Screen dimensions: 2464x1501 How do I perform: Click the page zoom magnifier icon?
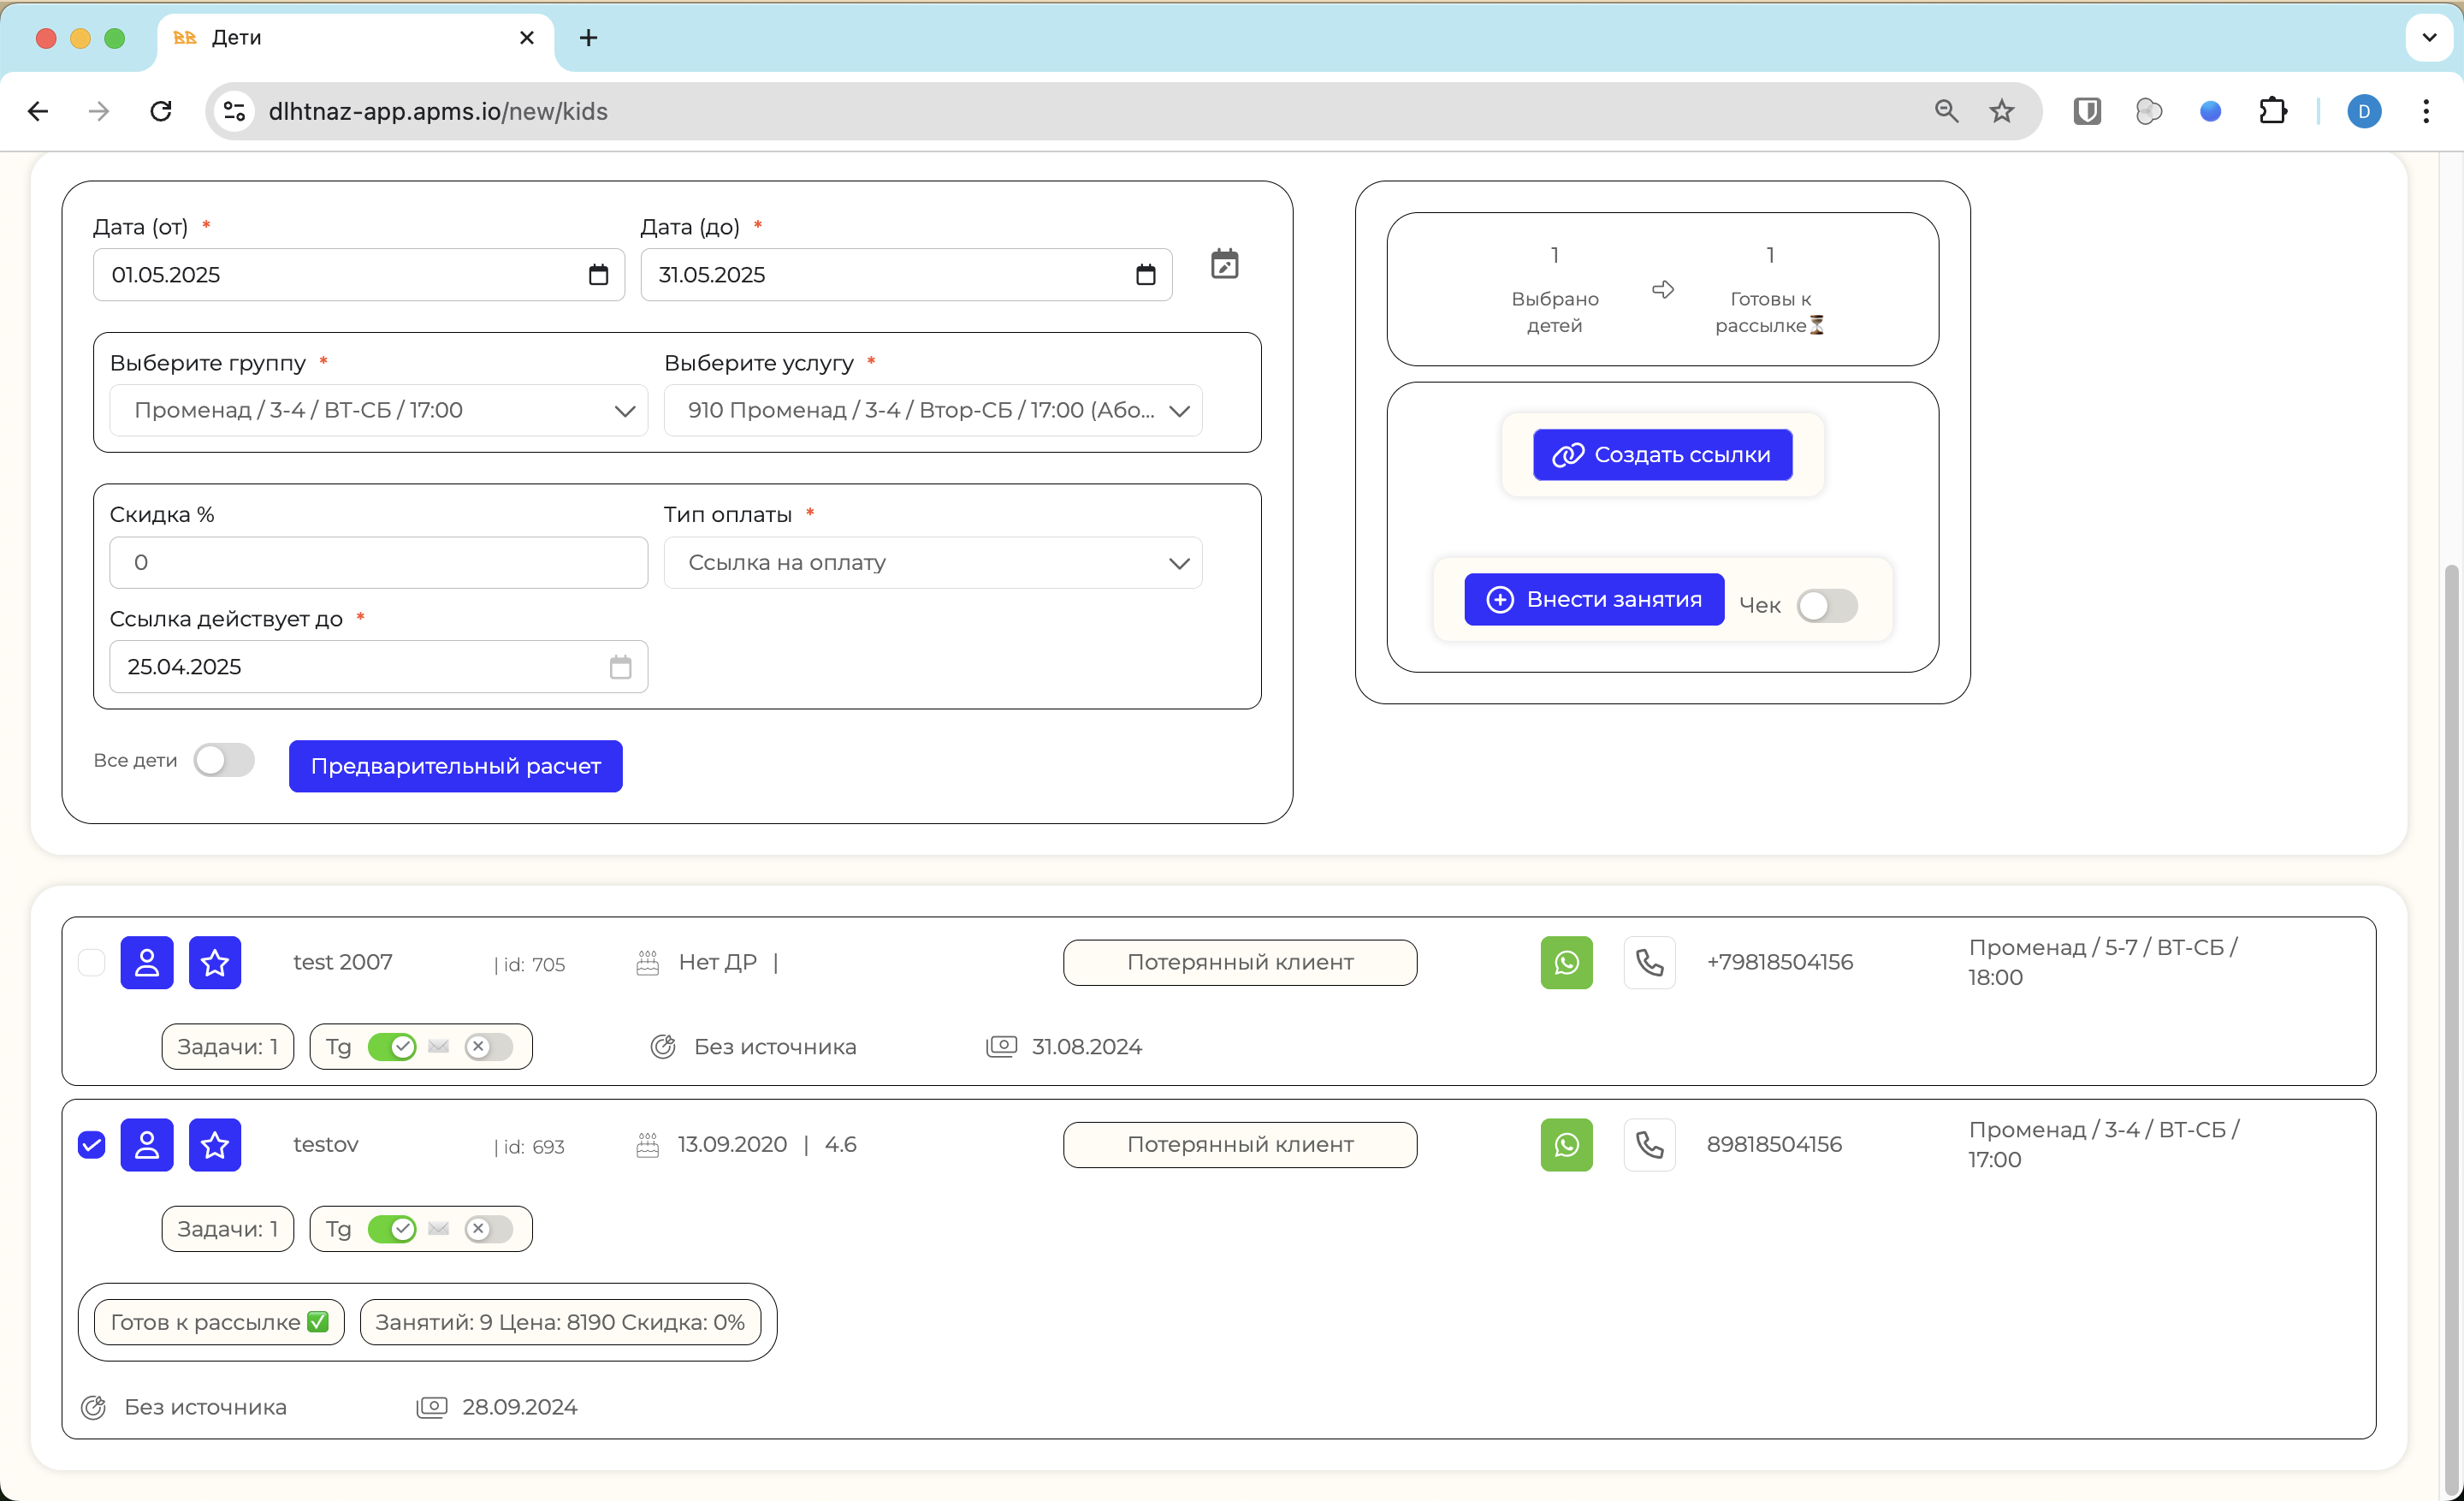pyautogui.click(x=1946, y=111)
